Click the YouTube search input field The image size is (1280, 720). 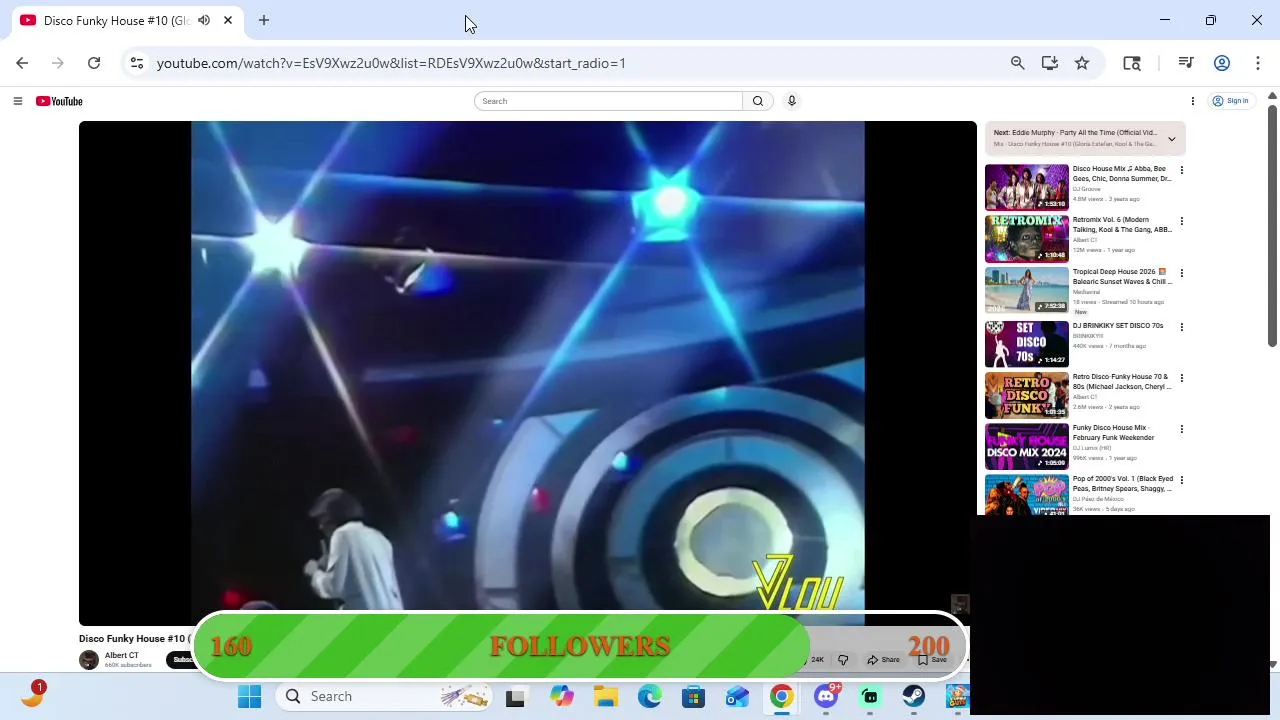point(609,101)
